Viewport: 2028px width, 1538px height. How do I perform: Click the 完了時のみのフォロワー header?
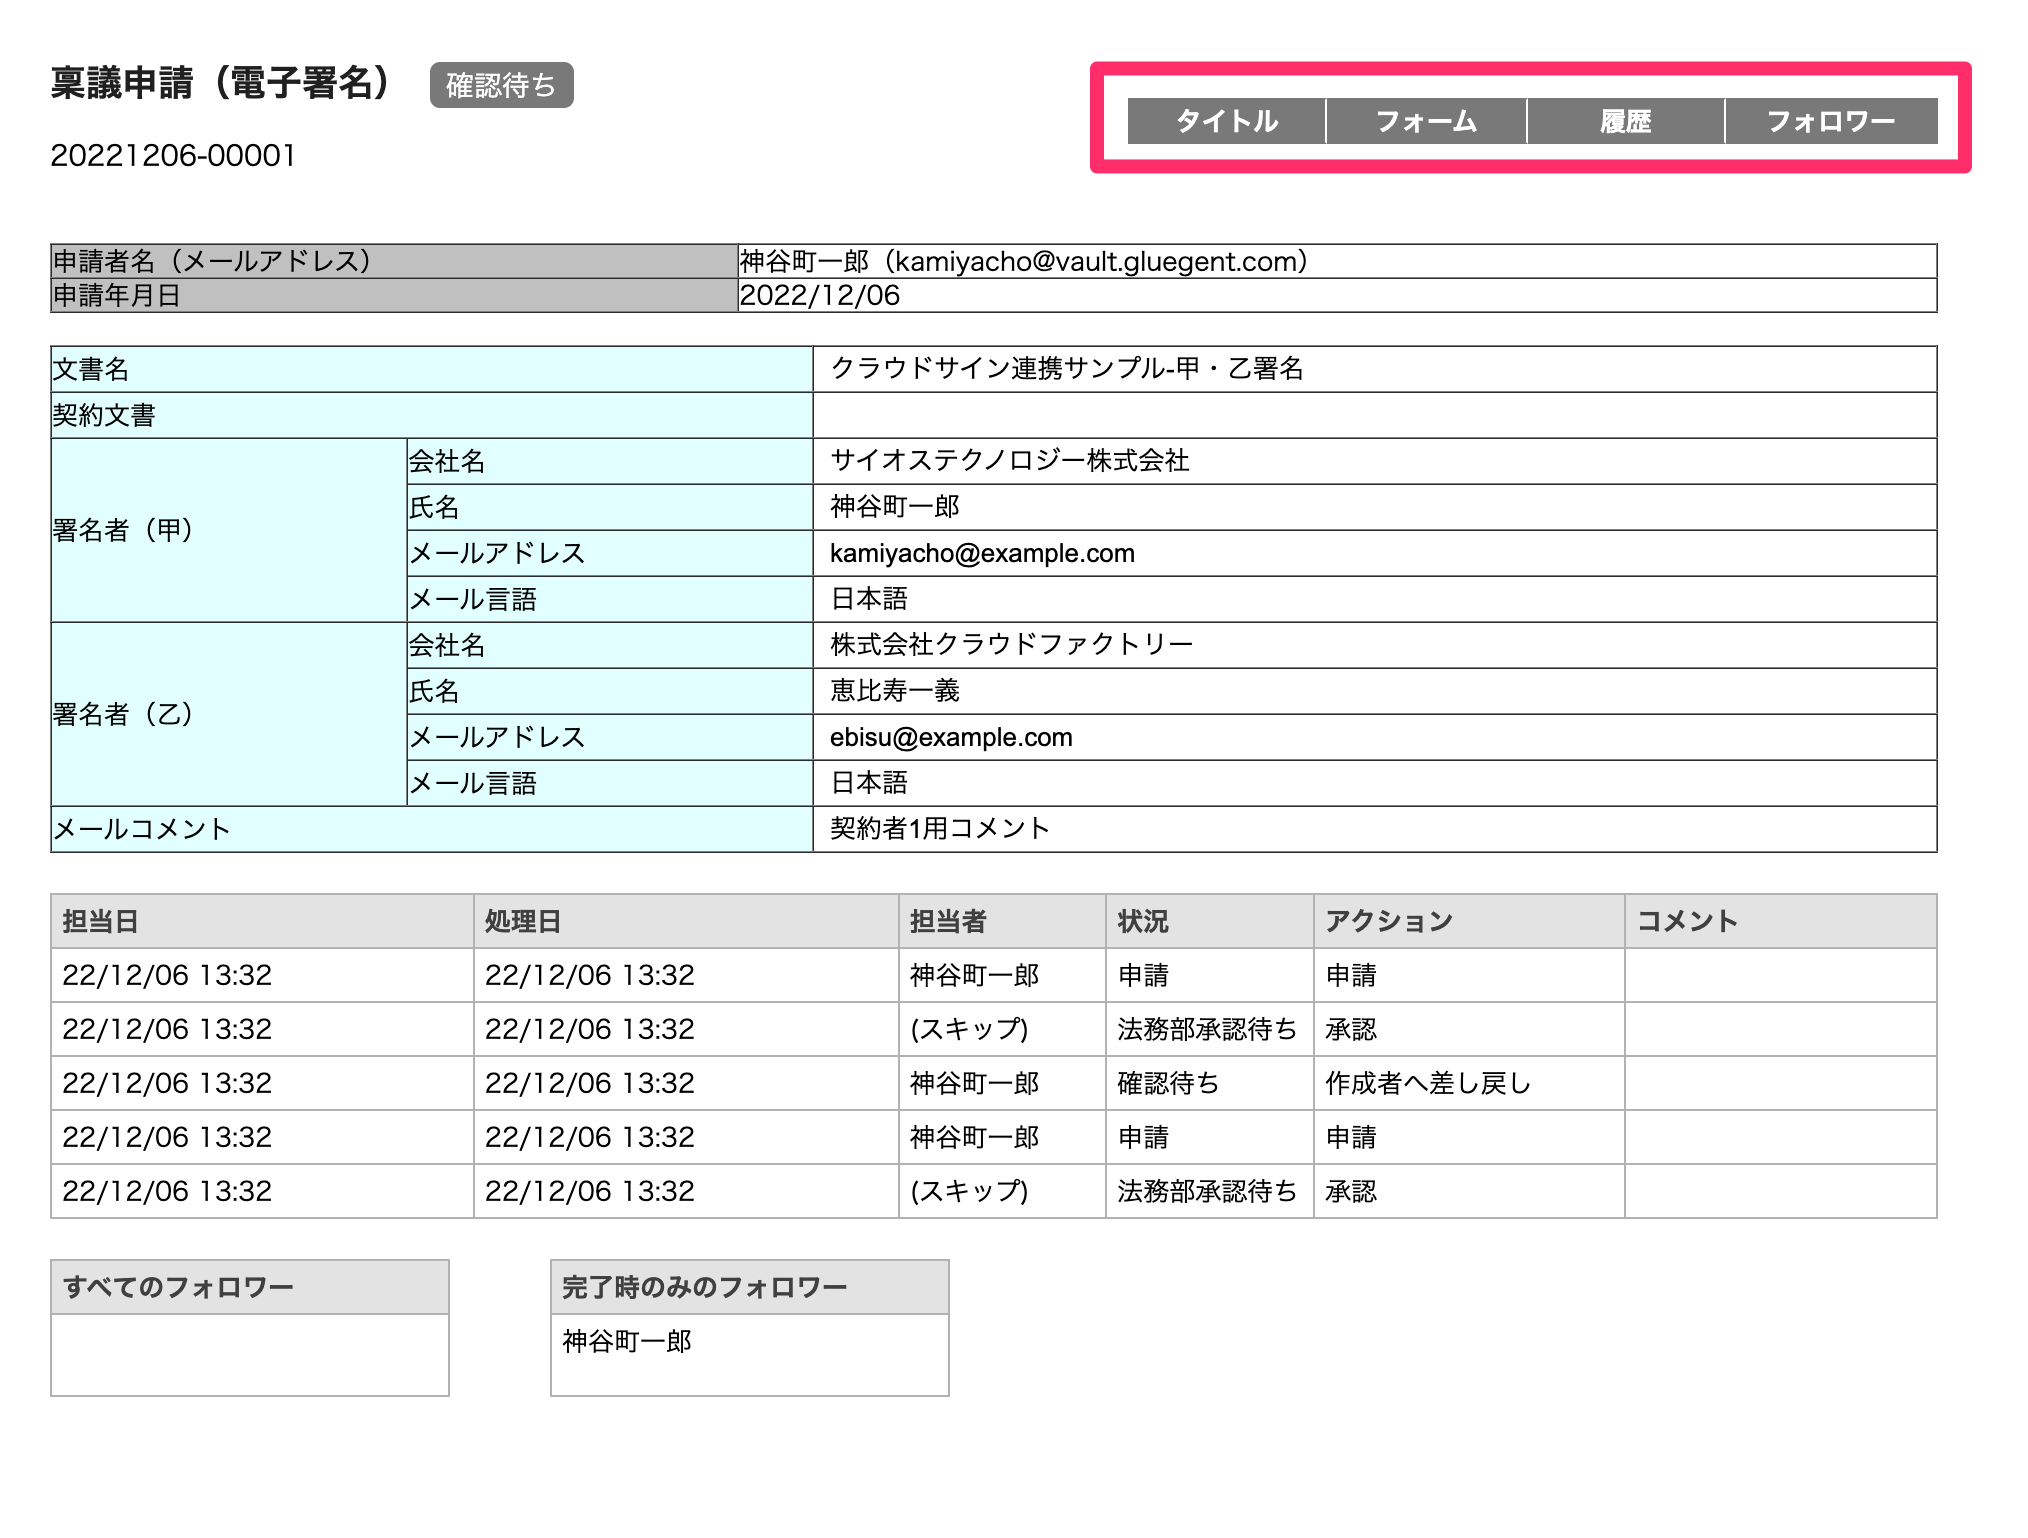(750, 1287)
